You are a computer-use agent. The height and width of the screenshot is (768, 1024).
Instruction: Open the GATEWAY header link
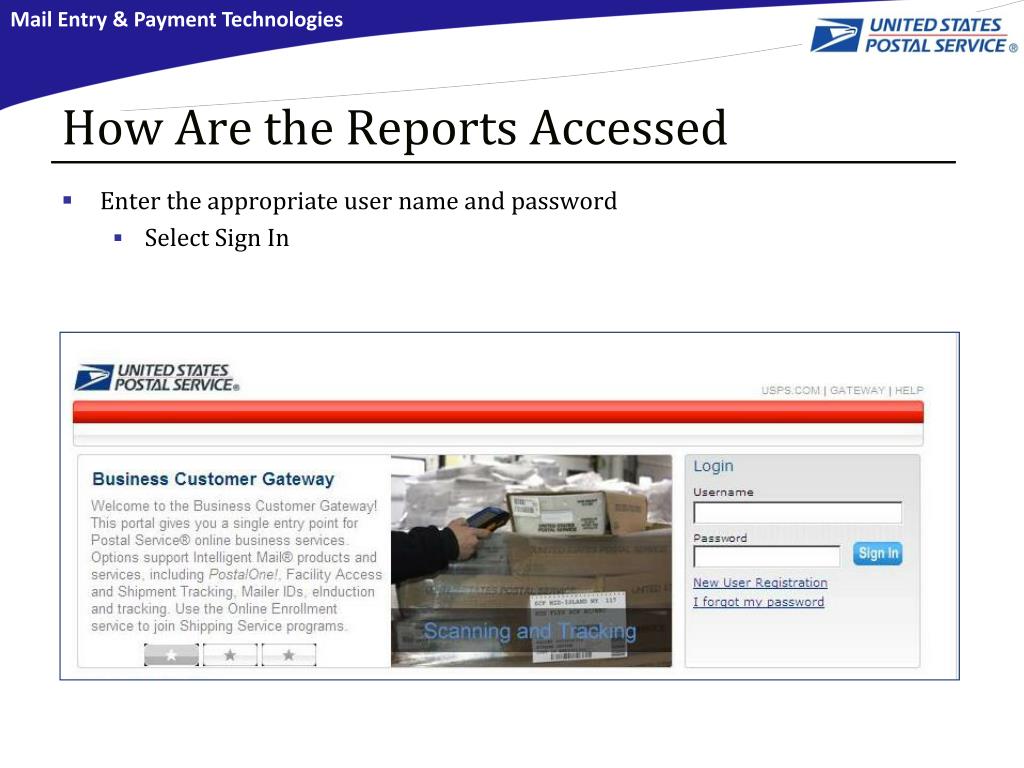click(x=857, y=391)
